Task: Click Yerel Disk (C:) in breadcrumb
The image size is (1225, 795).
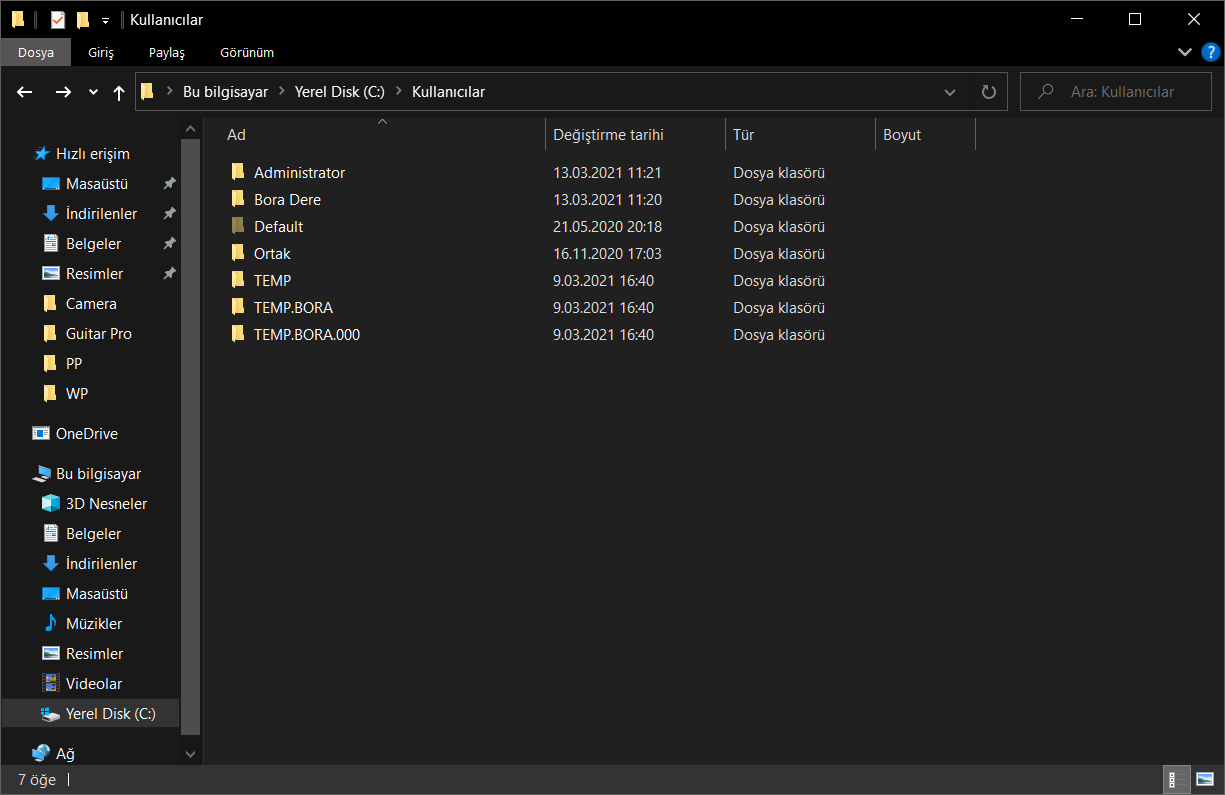Action: point(339,92)
